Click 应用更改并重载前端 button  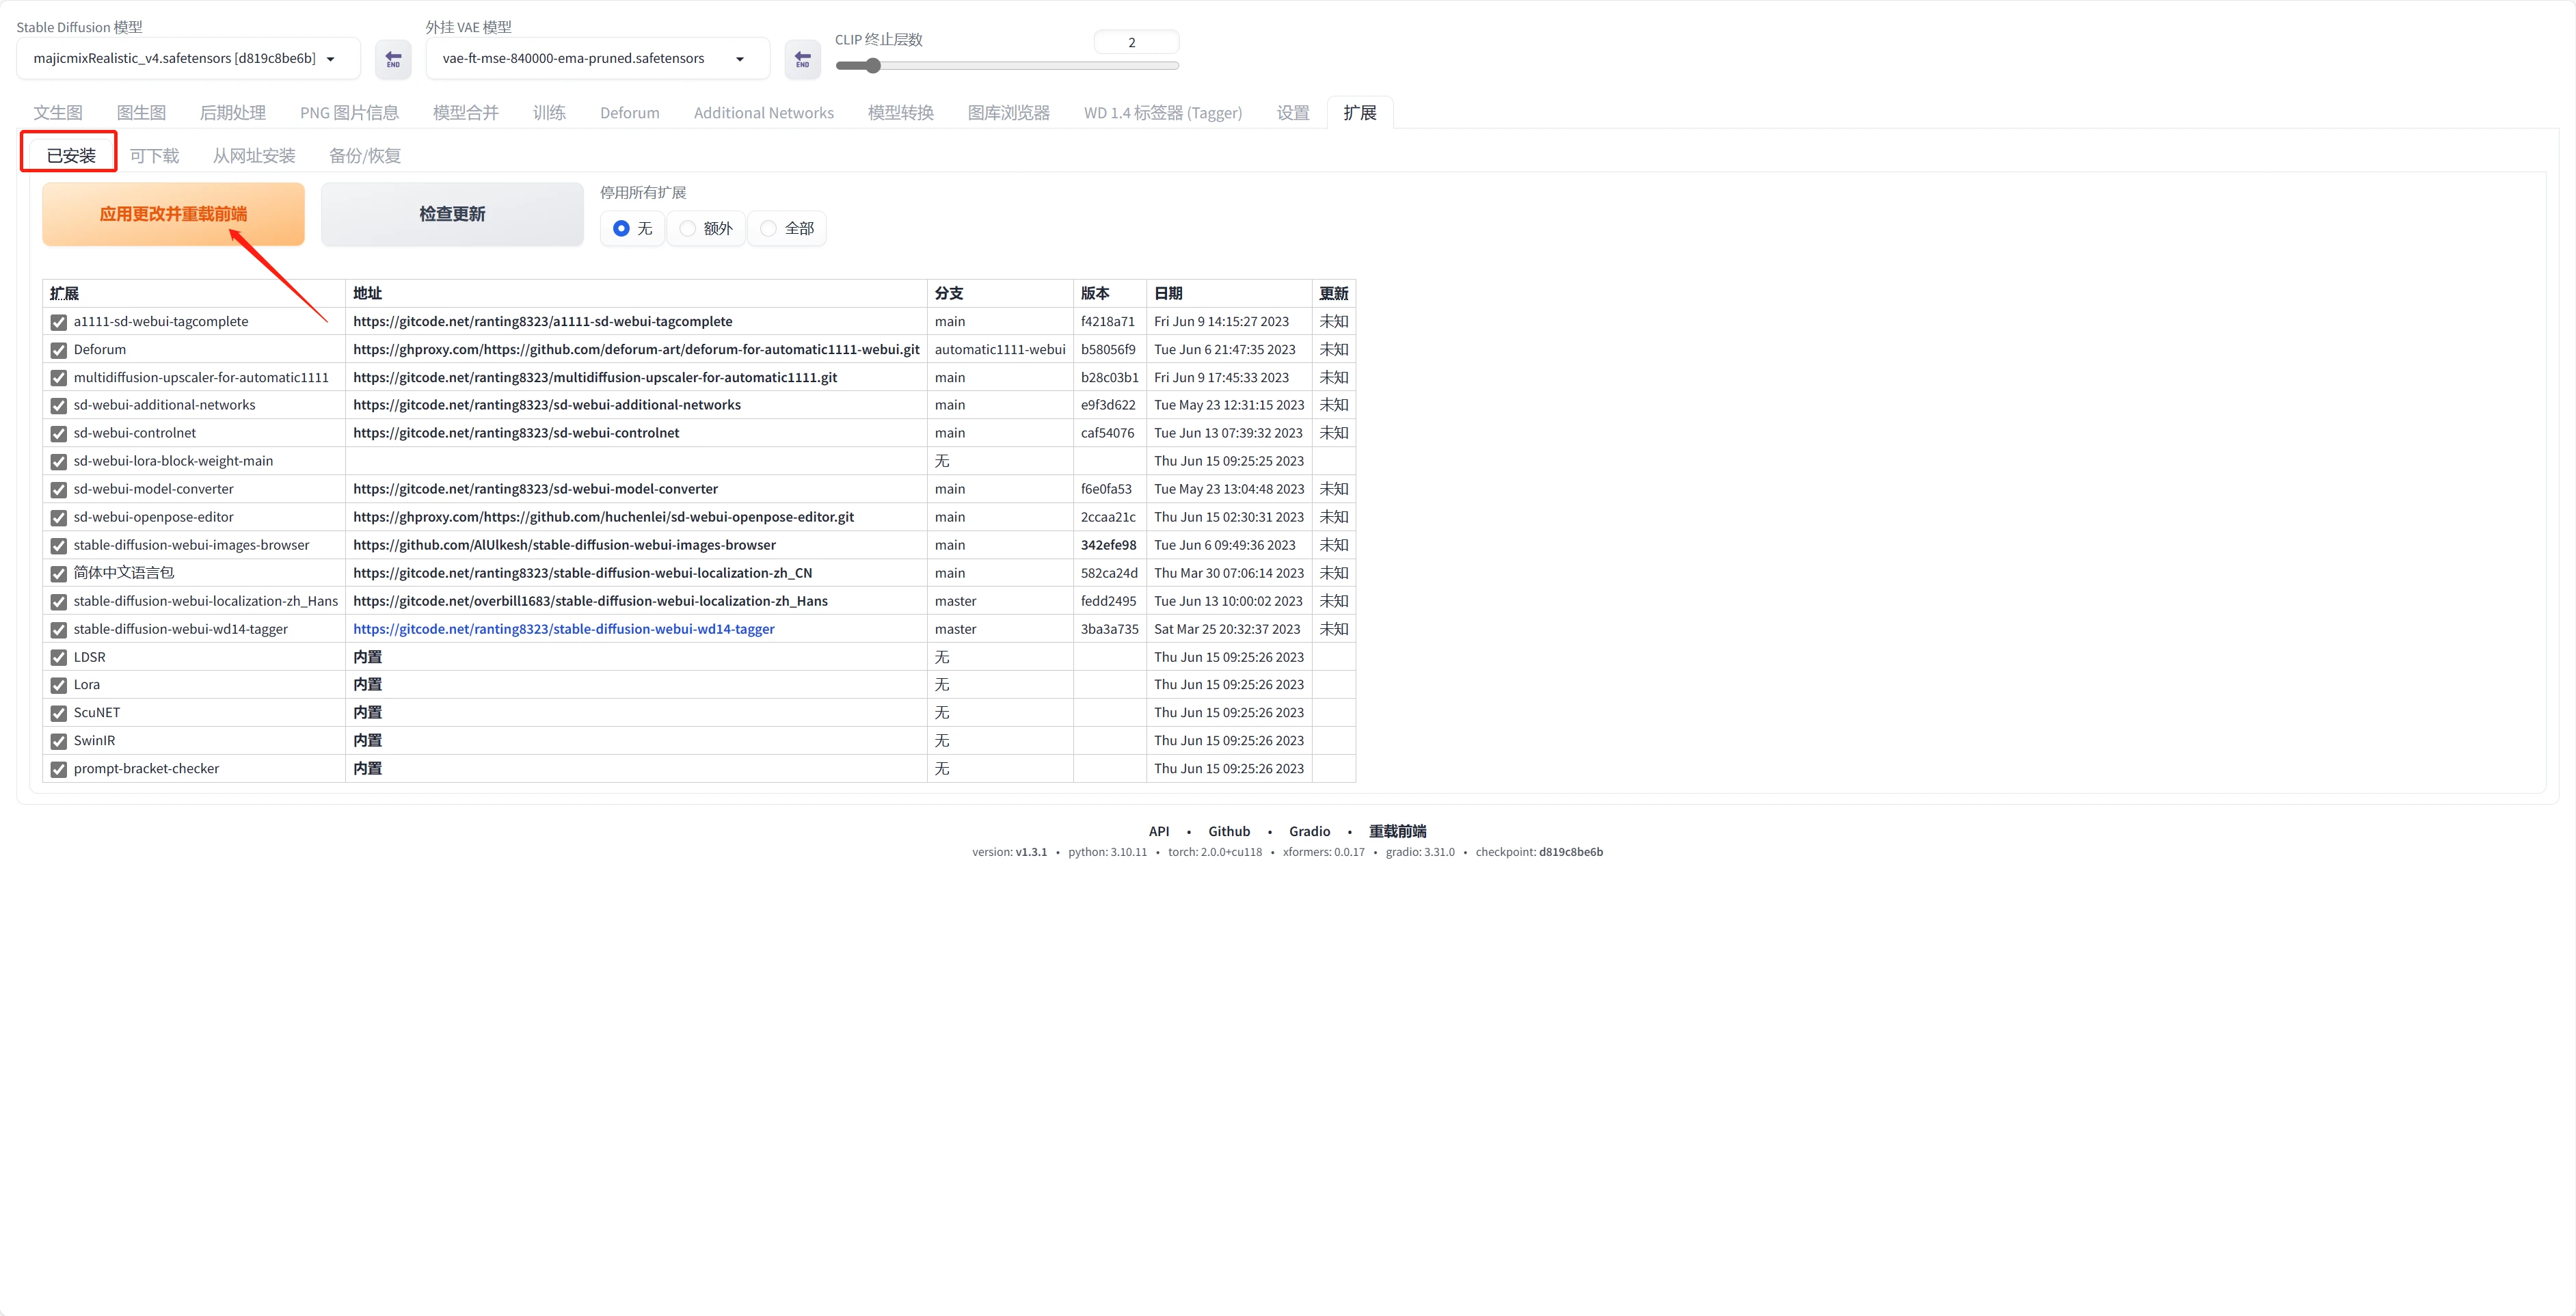[173, 214]
